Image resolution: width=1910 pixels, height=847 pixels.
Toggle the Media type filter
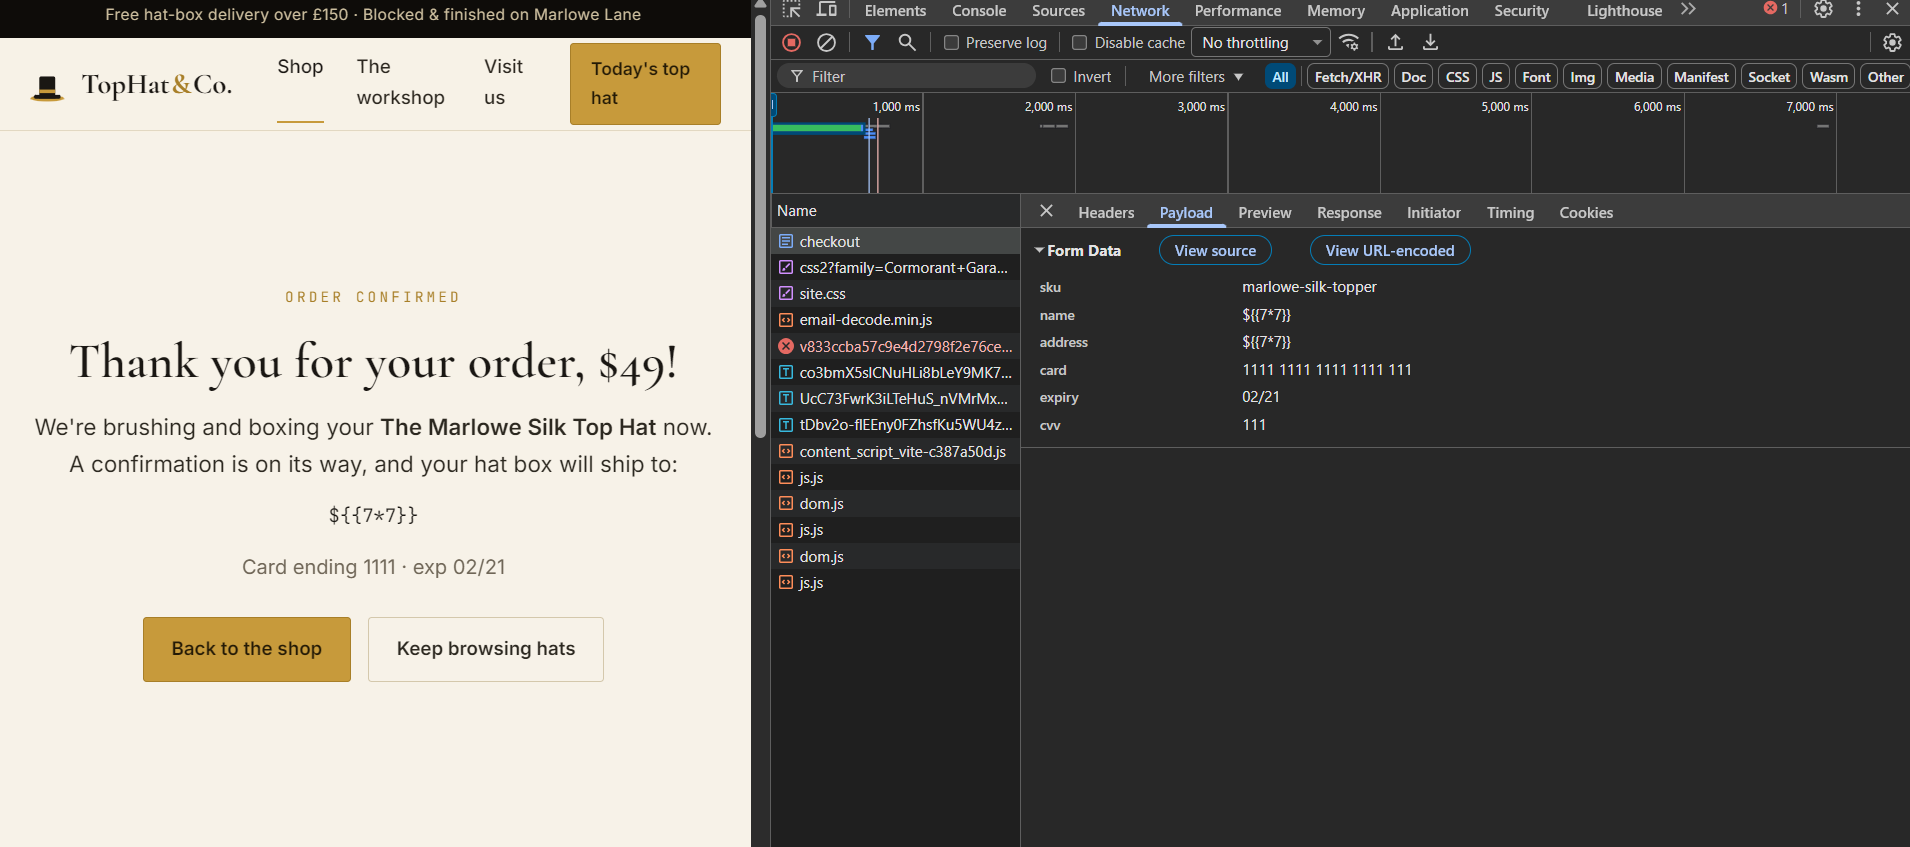pyautogui.click(x=1634, y=77)
